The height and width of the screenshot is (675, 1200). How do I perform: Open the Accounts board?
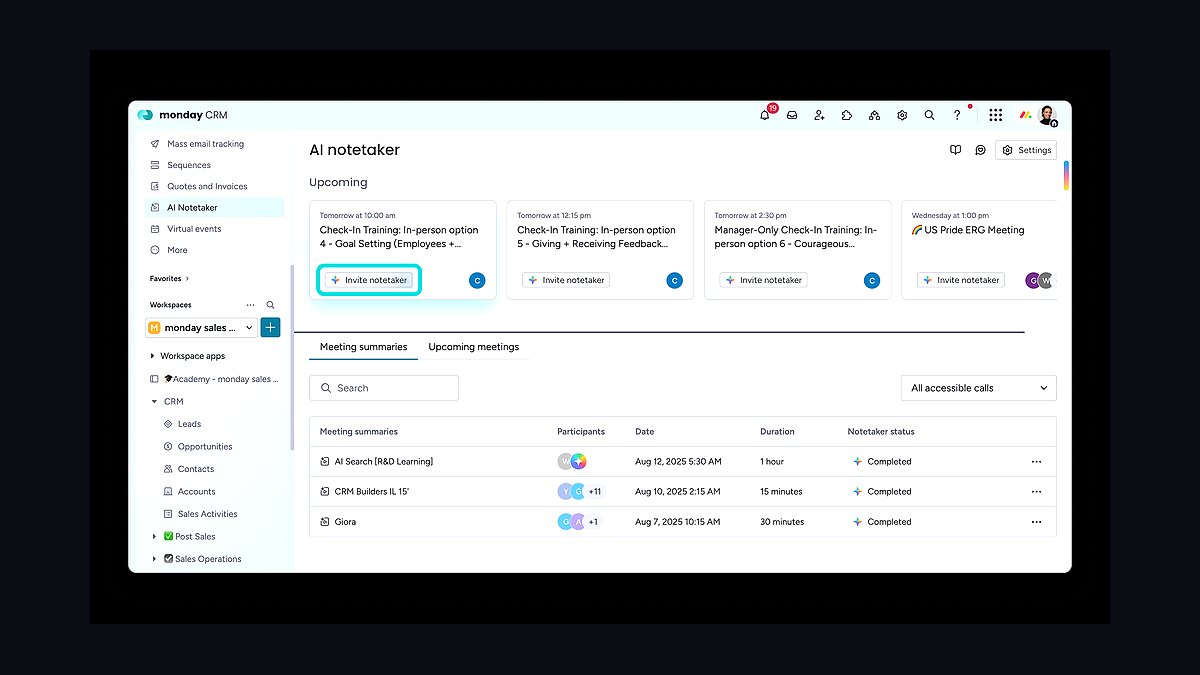tap(196, 492)
